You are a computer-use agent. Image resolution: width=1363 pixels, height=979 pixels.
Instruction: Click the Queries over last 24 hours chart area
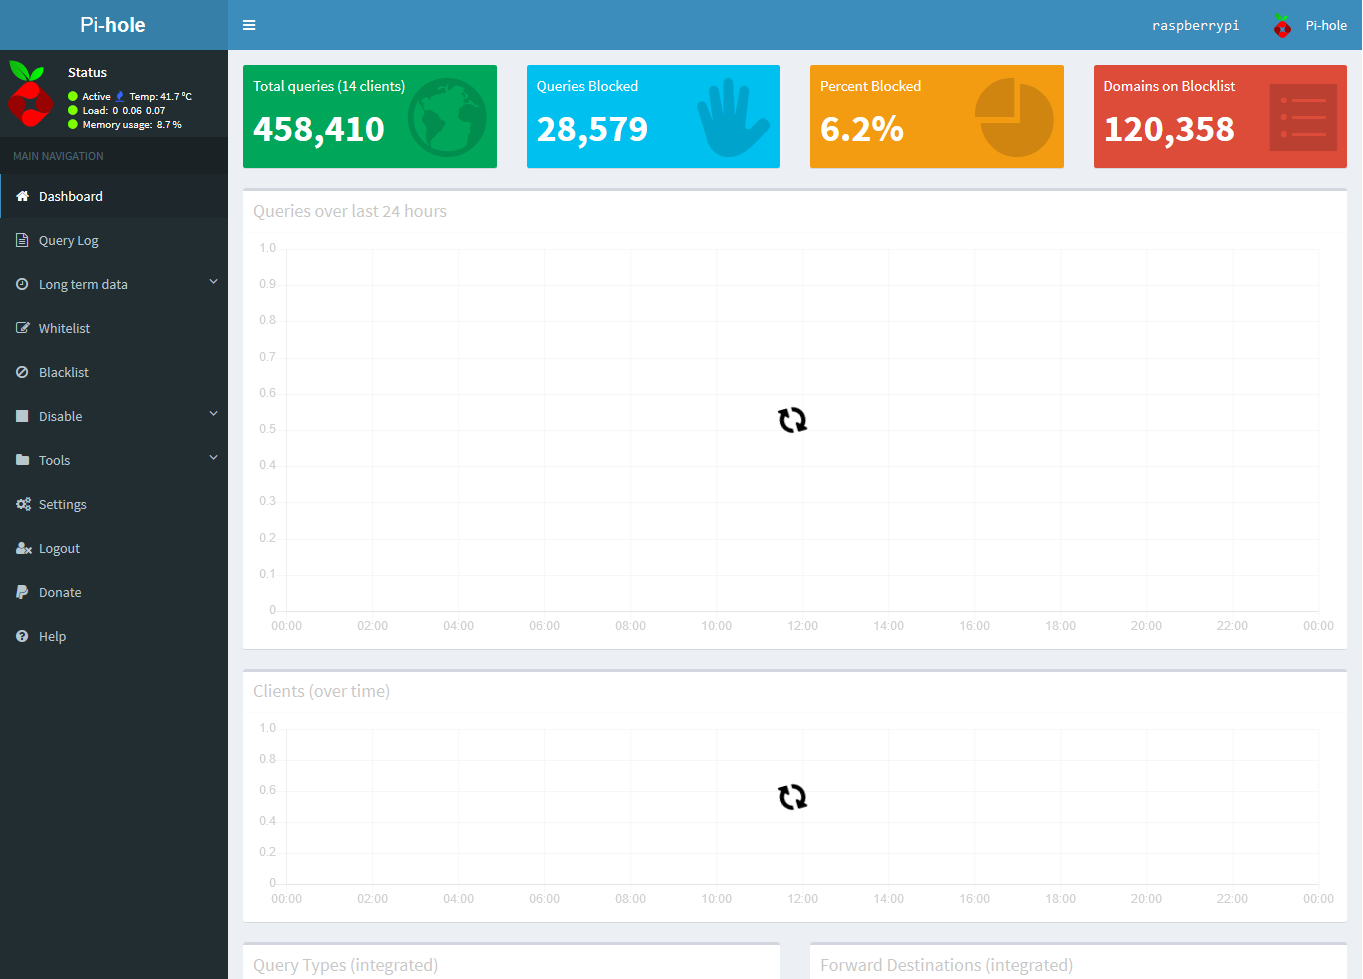click(x=793, y=420)
